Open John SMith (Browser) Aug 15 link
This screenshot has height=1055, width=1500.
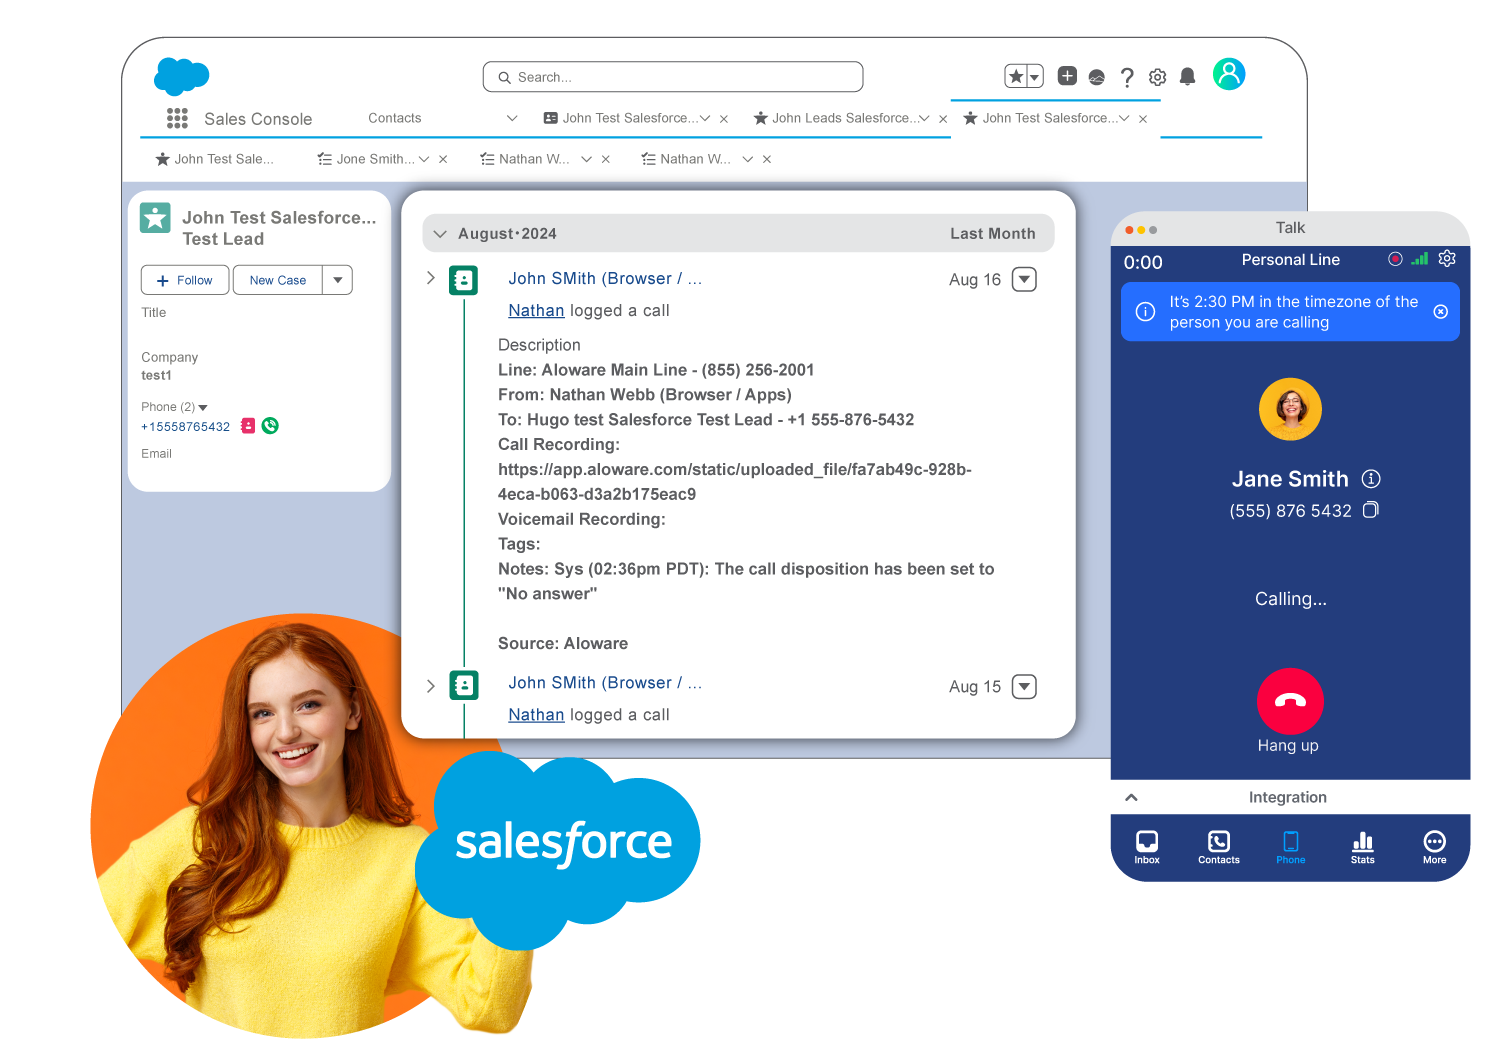click(x=605, y=683)
